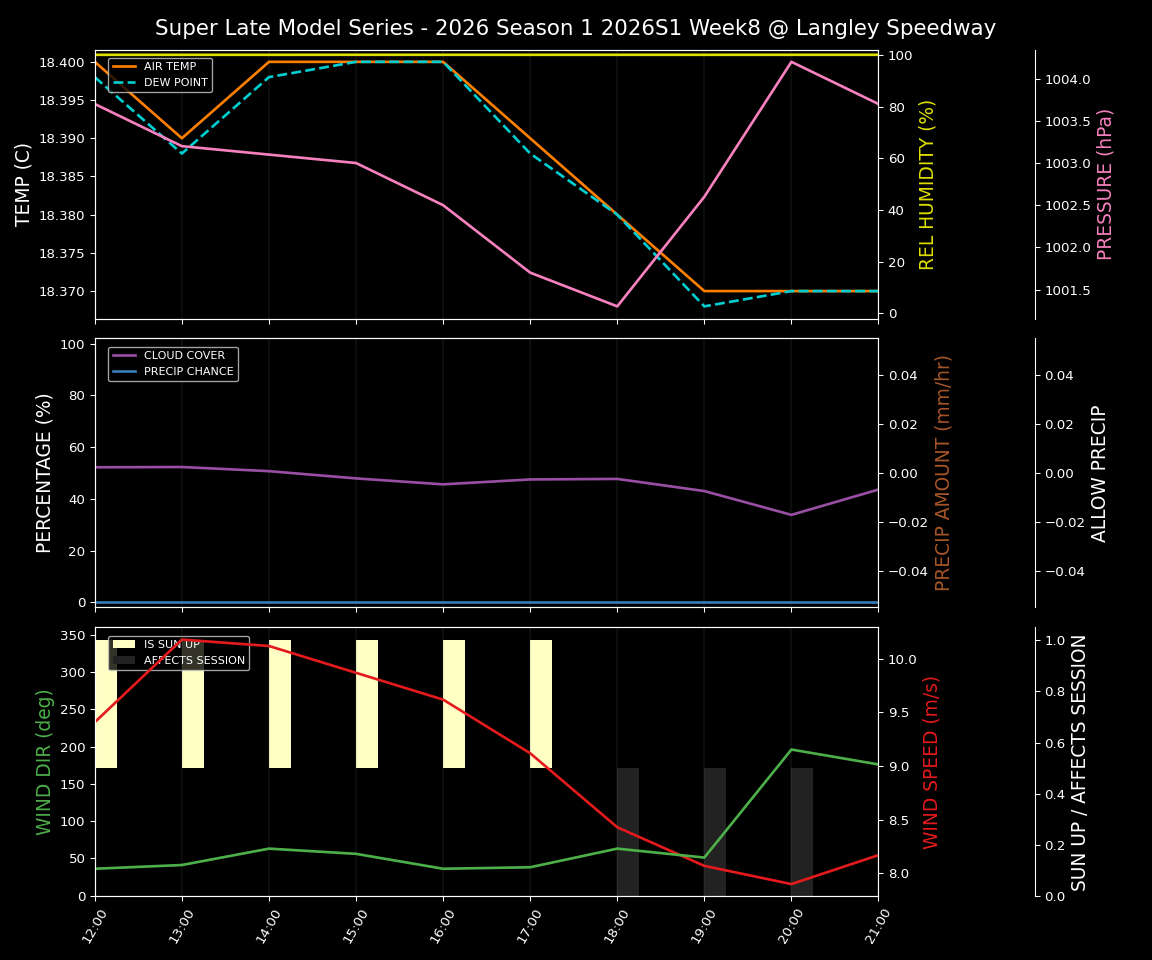The height and width of the screenshot is (960, 1152).
Task: Select the DEW POINT dashed legend sample
Action: 124,82
